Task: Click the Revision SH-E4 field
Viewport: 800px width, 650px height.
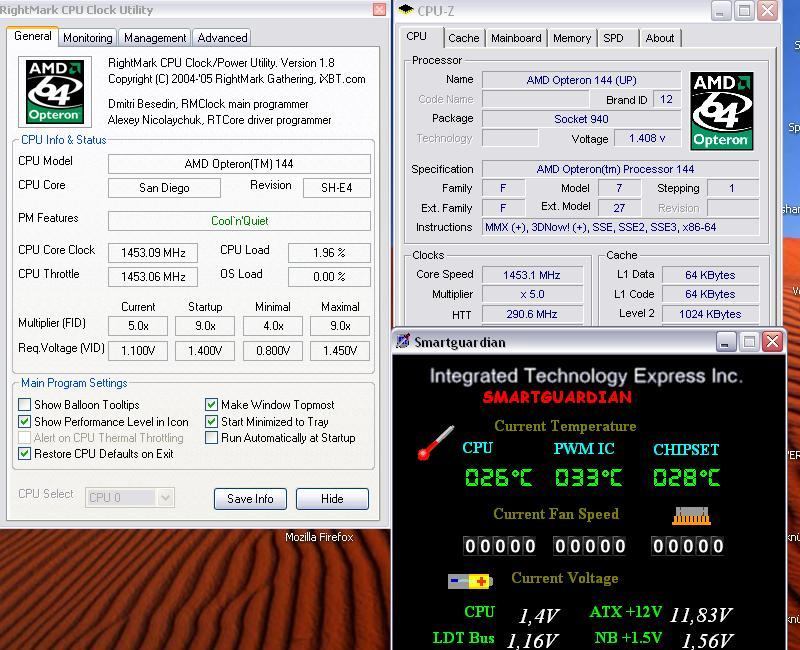Action: tap(337, 188)
